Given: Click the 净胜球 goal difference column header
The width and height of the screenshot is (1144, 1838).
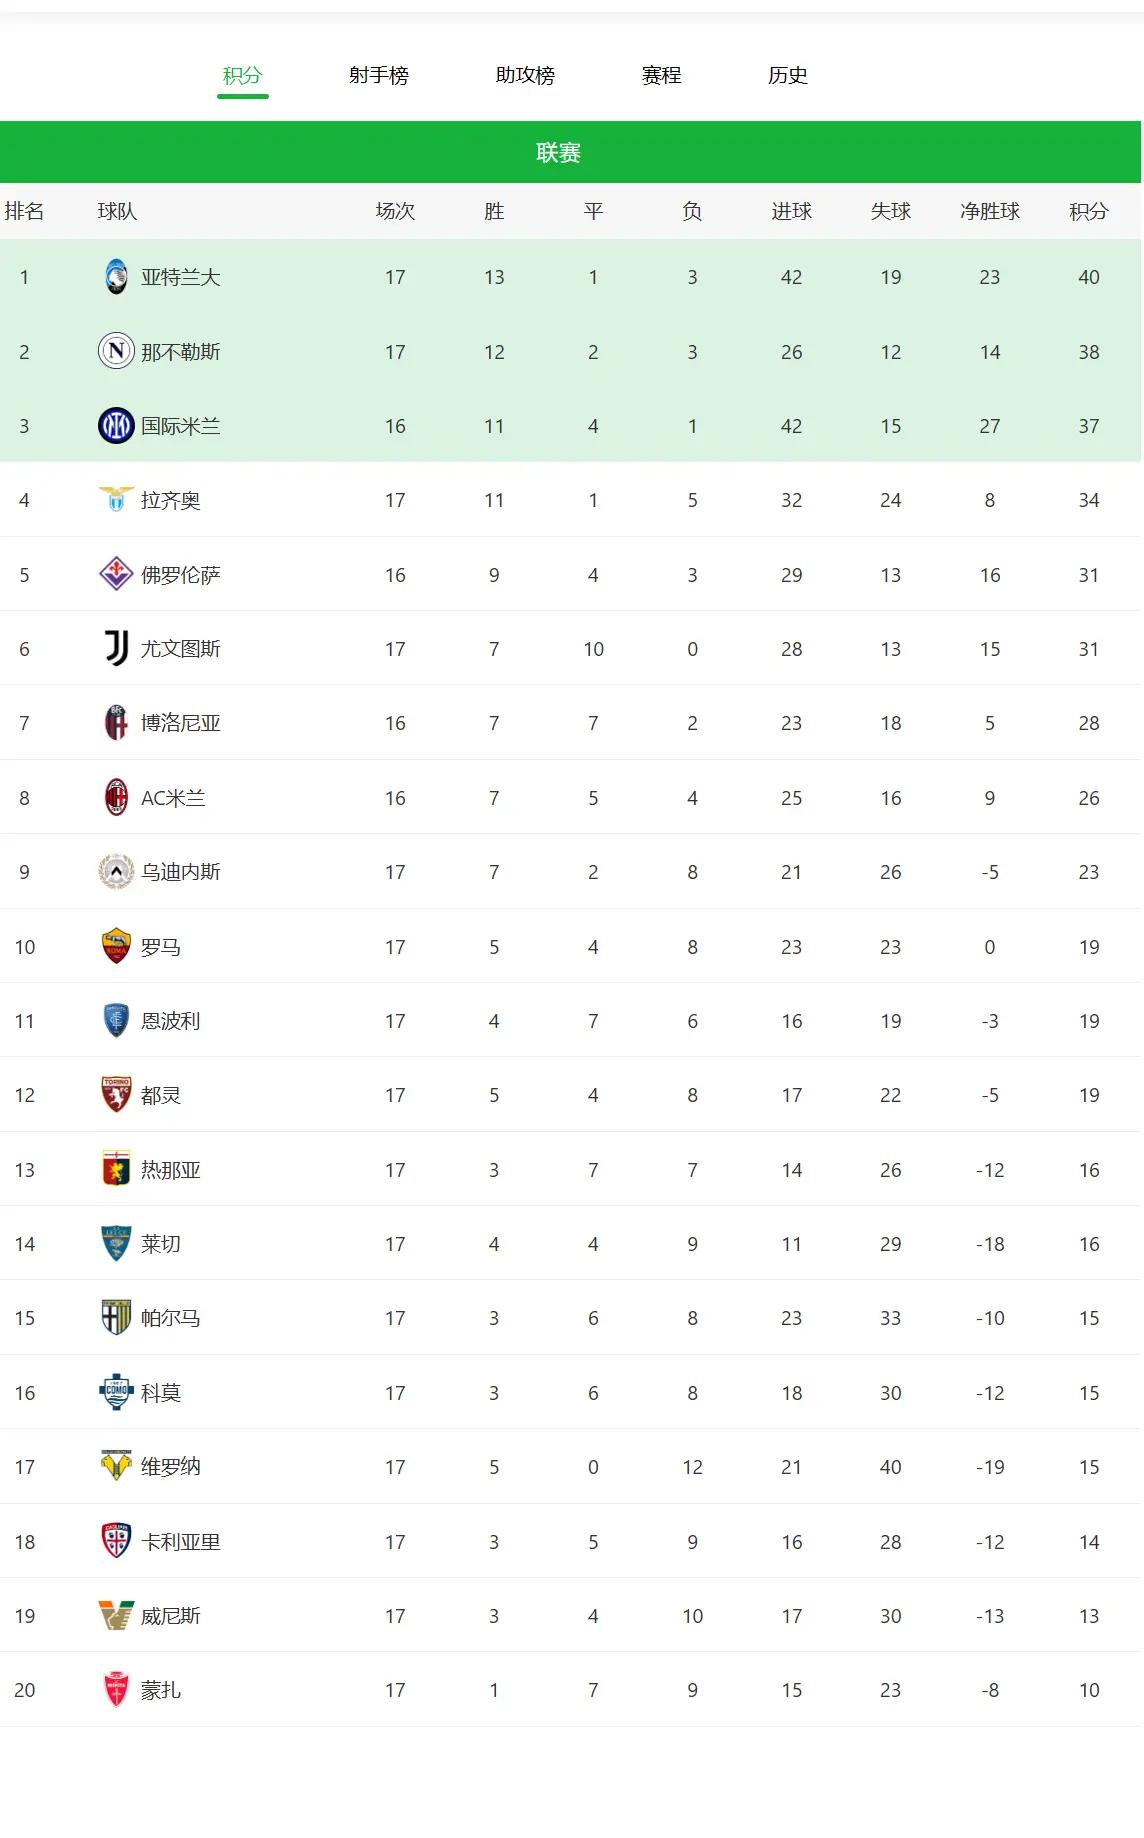Looking at the screenshot, I should (990, 211).
